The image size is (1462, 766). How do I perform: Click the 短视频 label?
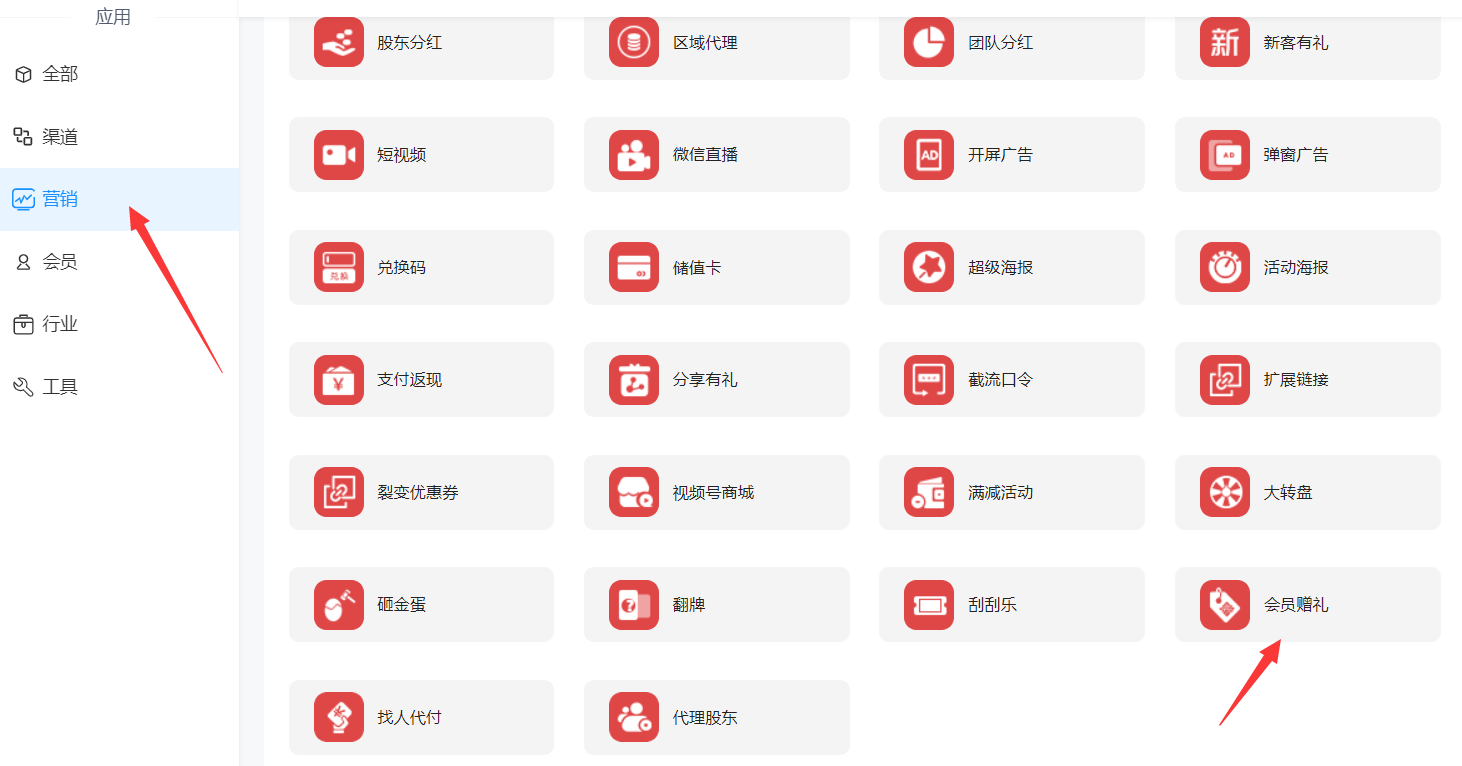click(x=402, y=155)
